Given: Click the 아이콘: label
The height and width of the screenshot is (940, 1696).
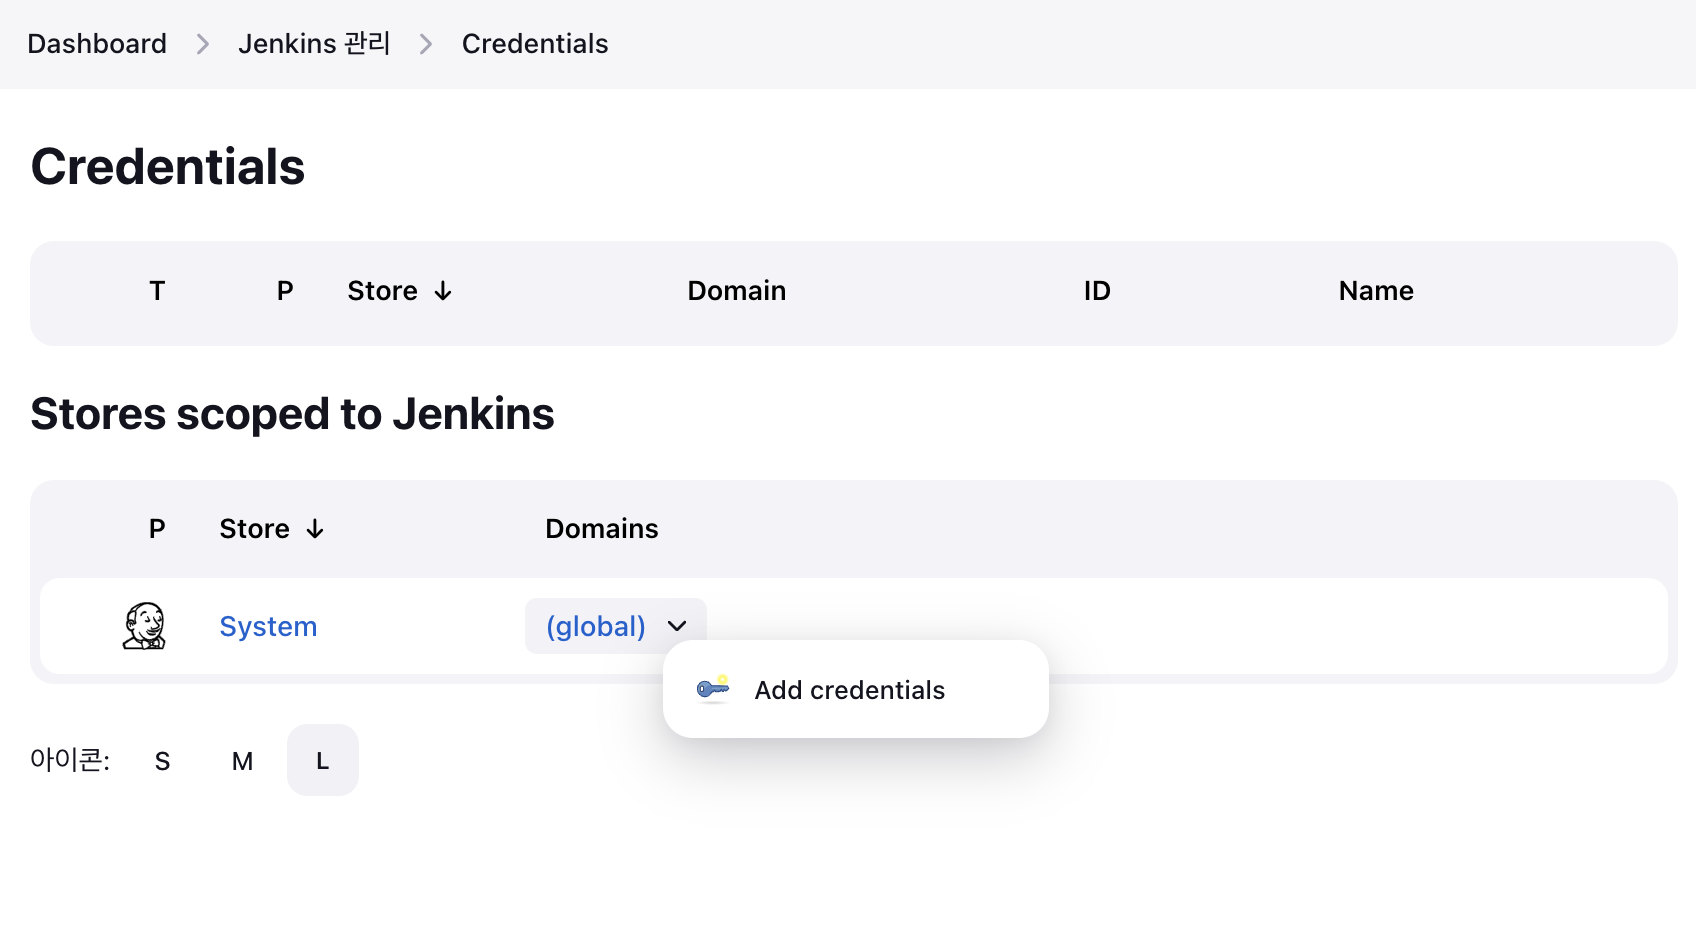Looking at the screenshot, I should point(70,760).
